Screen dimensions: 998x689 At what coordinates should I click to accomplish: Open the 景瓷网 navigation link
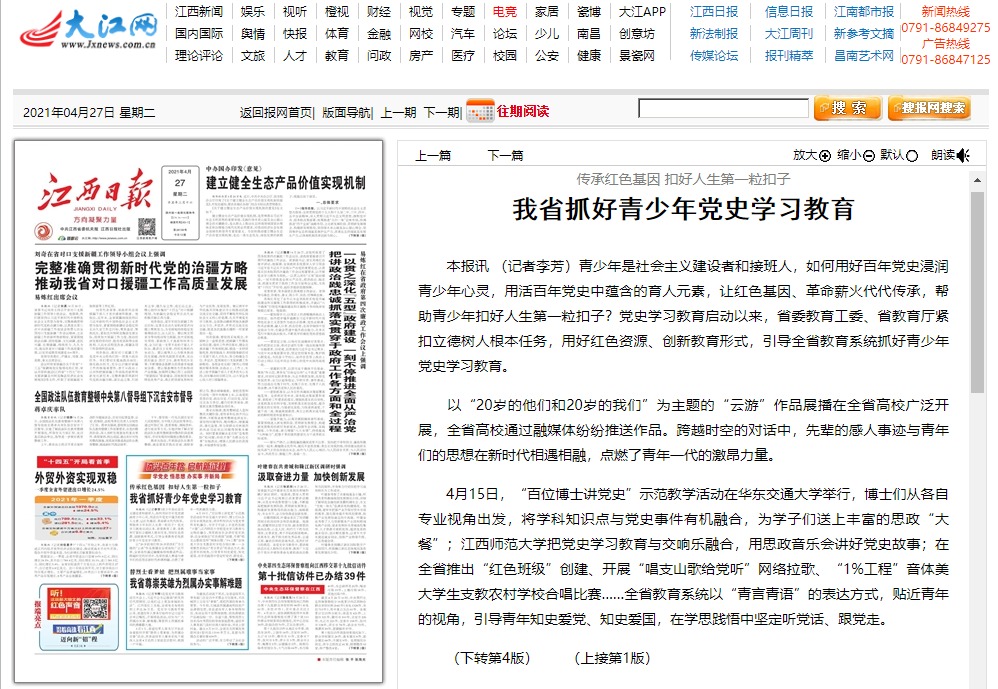636,56
